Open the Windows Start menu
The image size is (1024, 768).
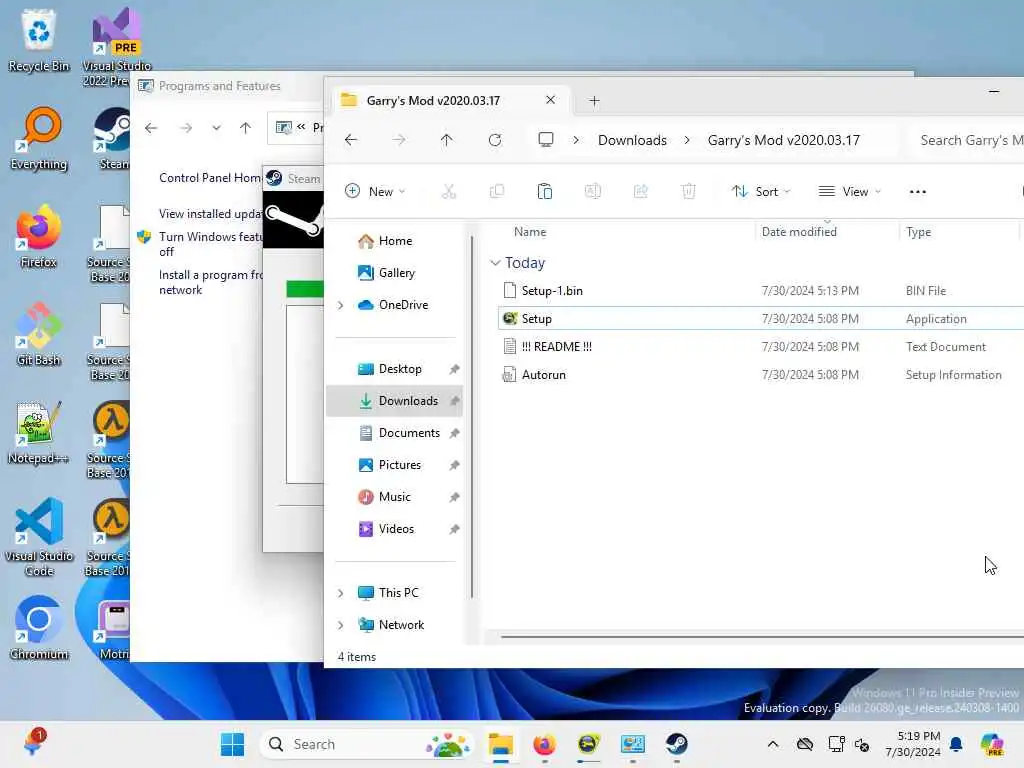[x=232, y=744]
